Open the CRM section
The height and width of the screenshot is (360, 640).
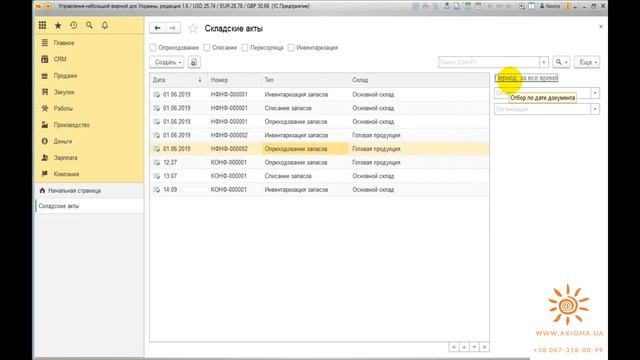[x=60, y=59]
